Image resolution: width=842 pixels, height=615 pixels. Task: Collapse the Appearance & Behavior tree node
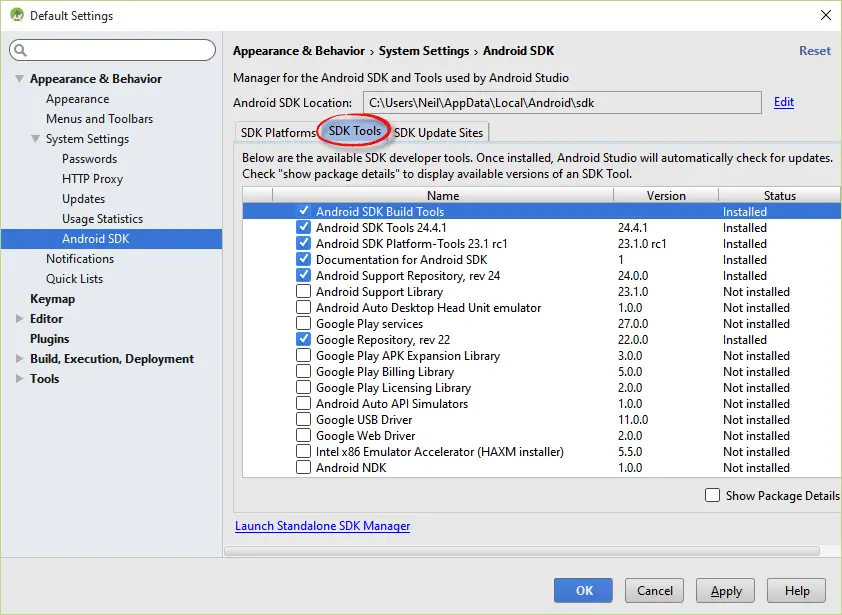pos(20,79)
